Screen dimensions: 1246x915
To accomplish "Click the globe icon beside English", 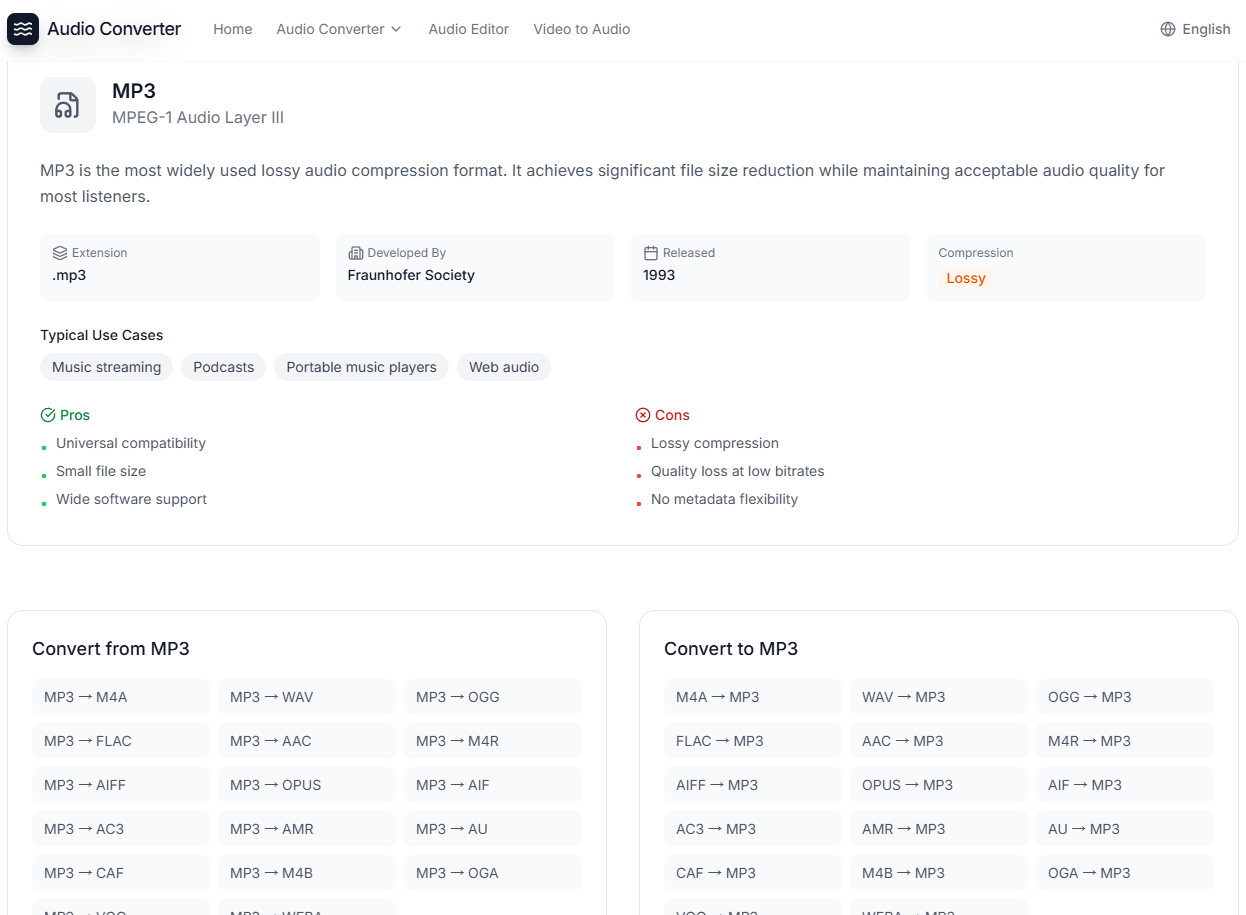I will tap(1167, 29).
